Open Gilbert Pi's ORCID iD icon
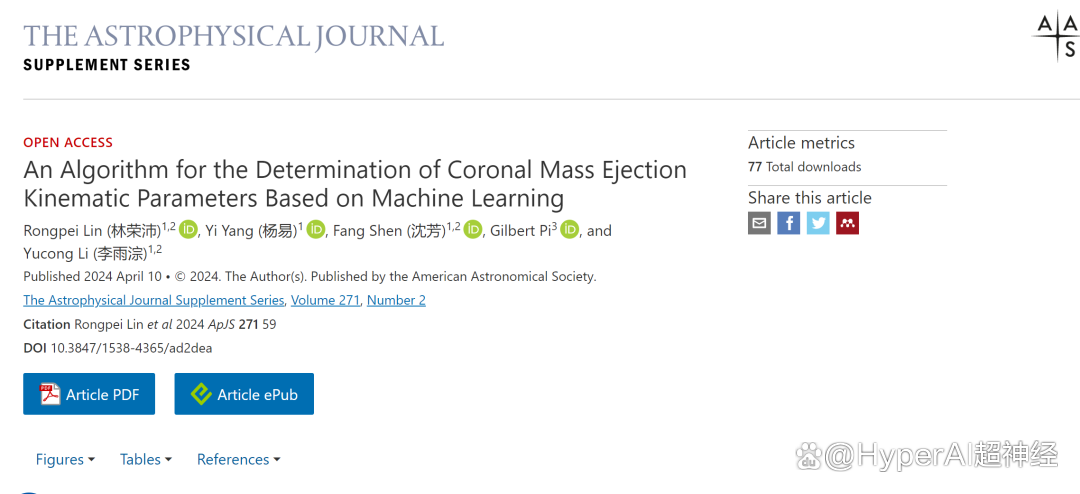The width and height of the screenshot is (1080, 494). pos(570,230)
